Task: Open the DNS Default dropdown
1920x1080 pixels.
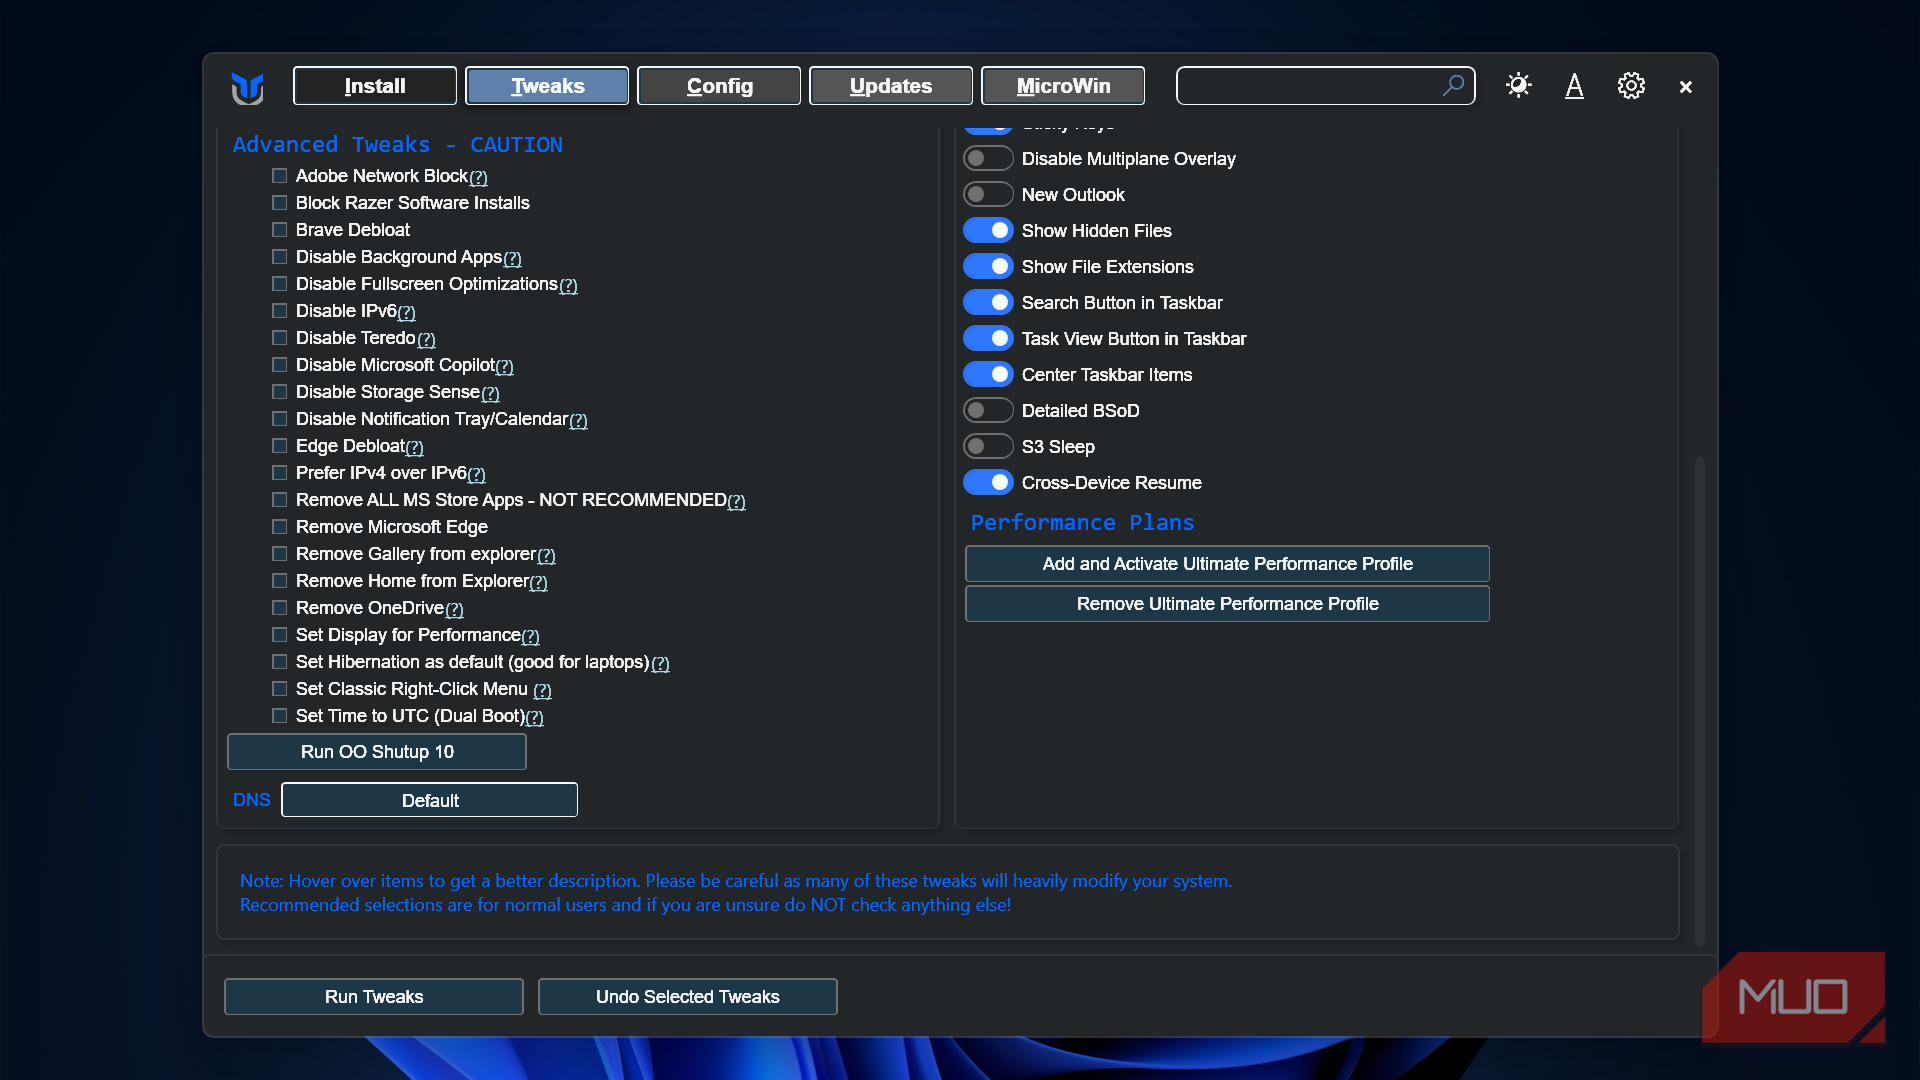Action: pos(430,800)
